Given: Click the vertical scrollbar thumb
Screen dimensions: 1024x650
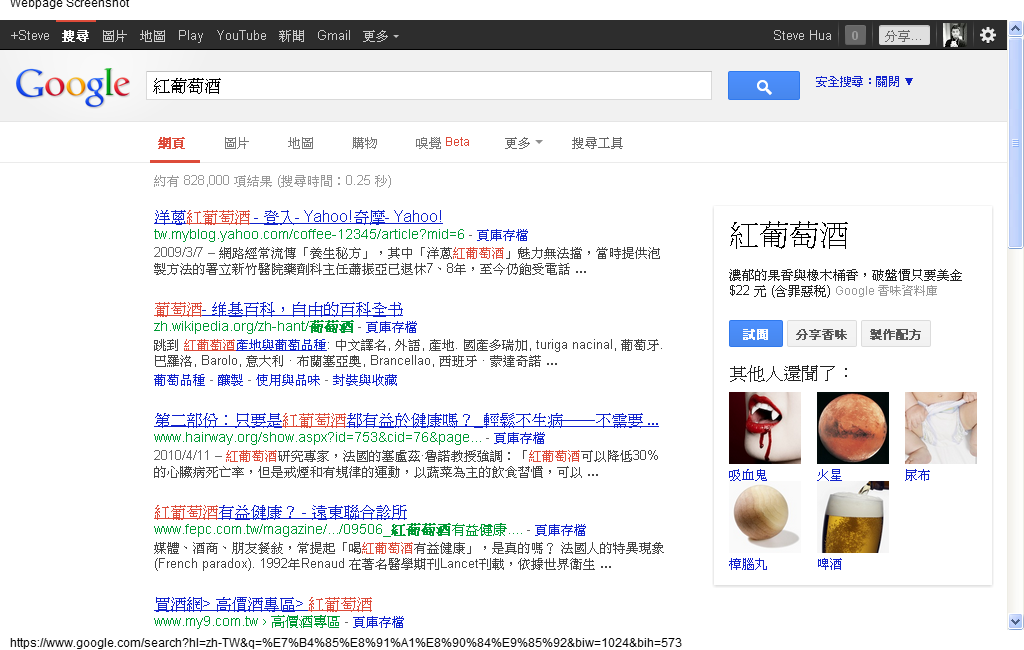Looking at the screenshot, I should pos(1015,142).
